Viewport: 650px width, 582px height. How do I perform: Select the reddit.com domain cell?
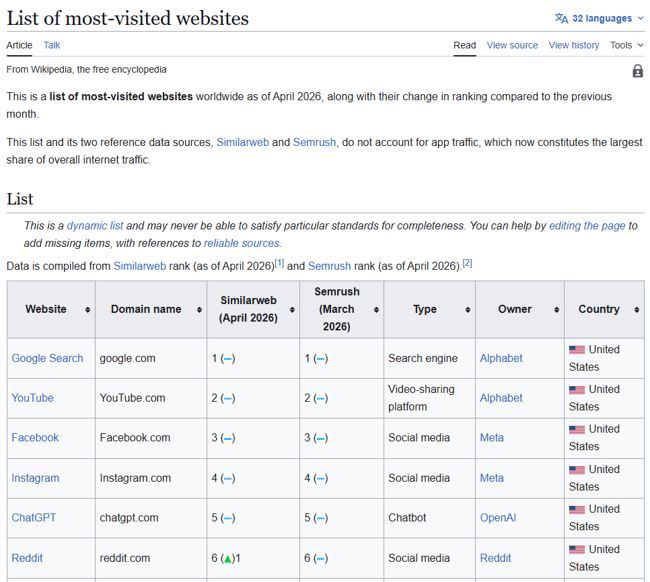tap(151, 558)
